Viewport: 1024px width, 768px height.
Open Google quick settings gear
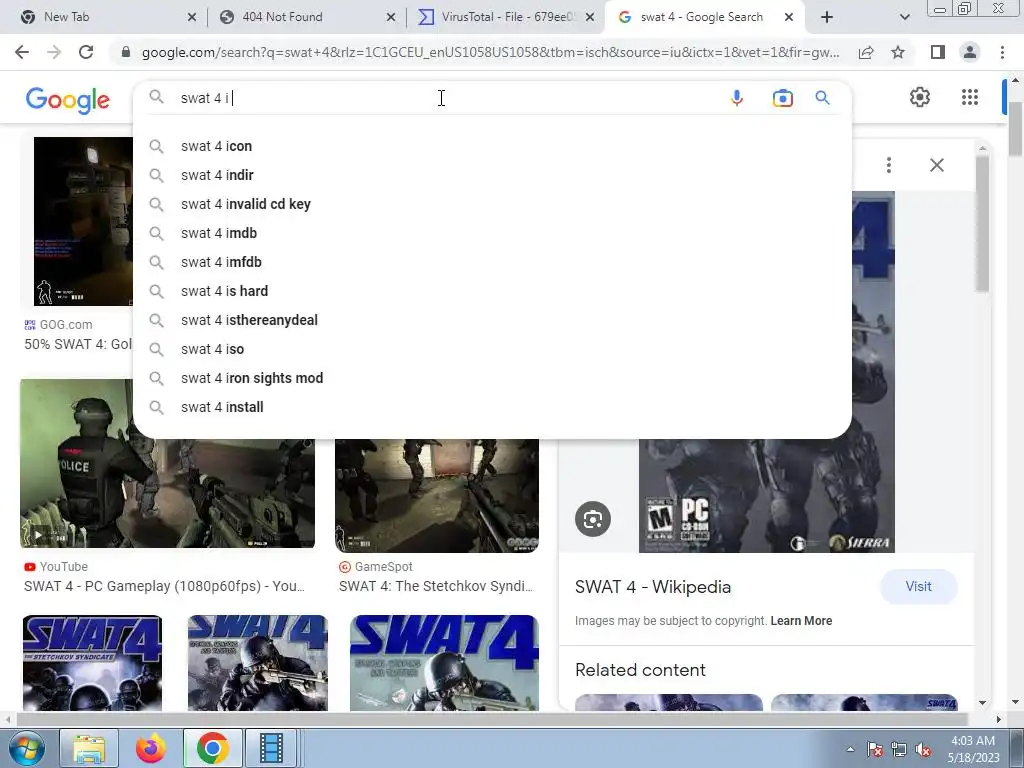tap(920, 97)
